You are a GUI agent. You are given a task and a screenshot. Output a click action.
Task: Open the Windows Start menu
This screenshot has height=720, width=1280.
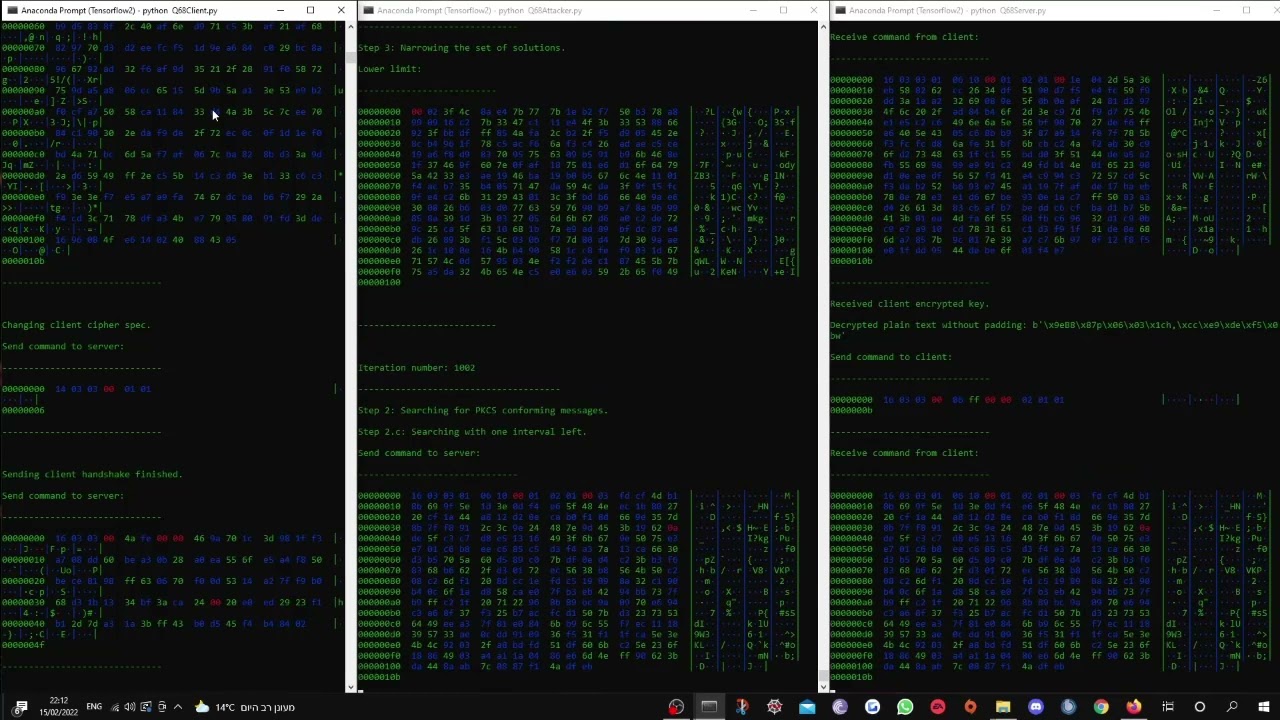[x=1264, y=707]
